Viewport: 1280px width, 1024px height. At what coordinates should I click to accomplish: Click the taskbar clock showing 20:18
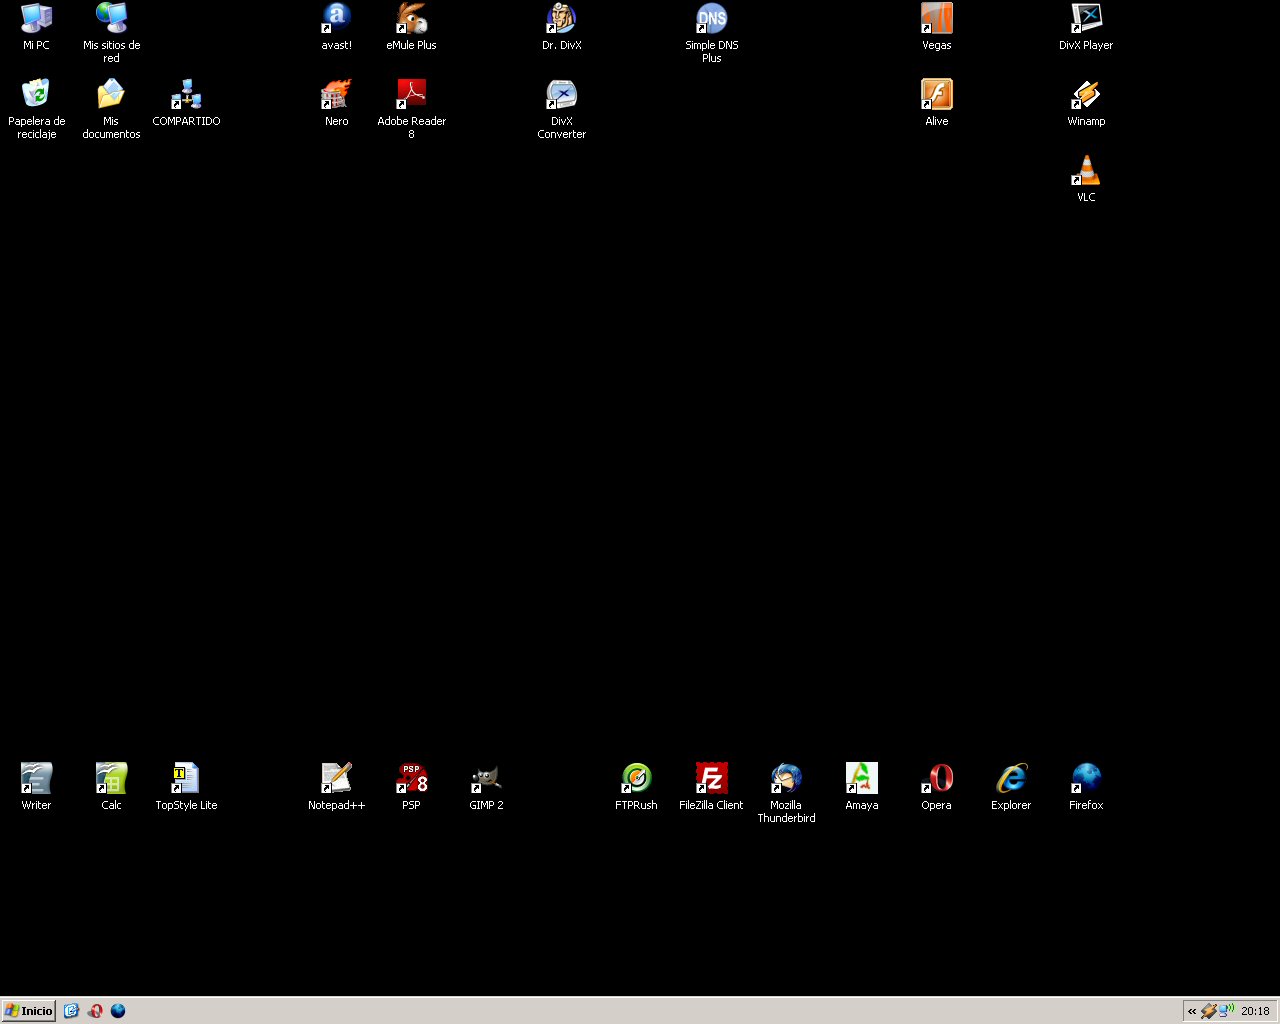pos(1255,1011)
